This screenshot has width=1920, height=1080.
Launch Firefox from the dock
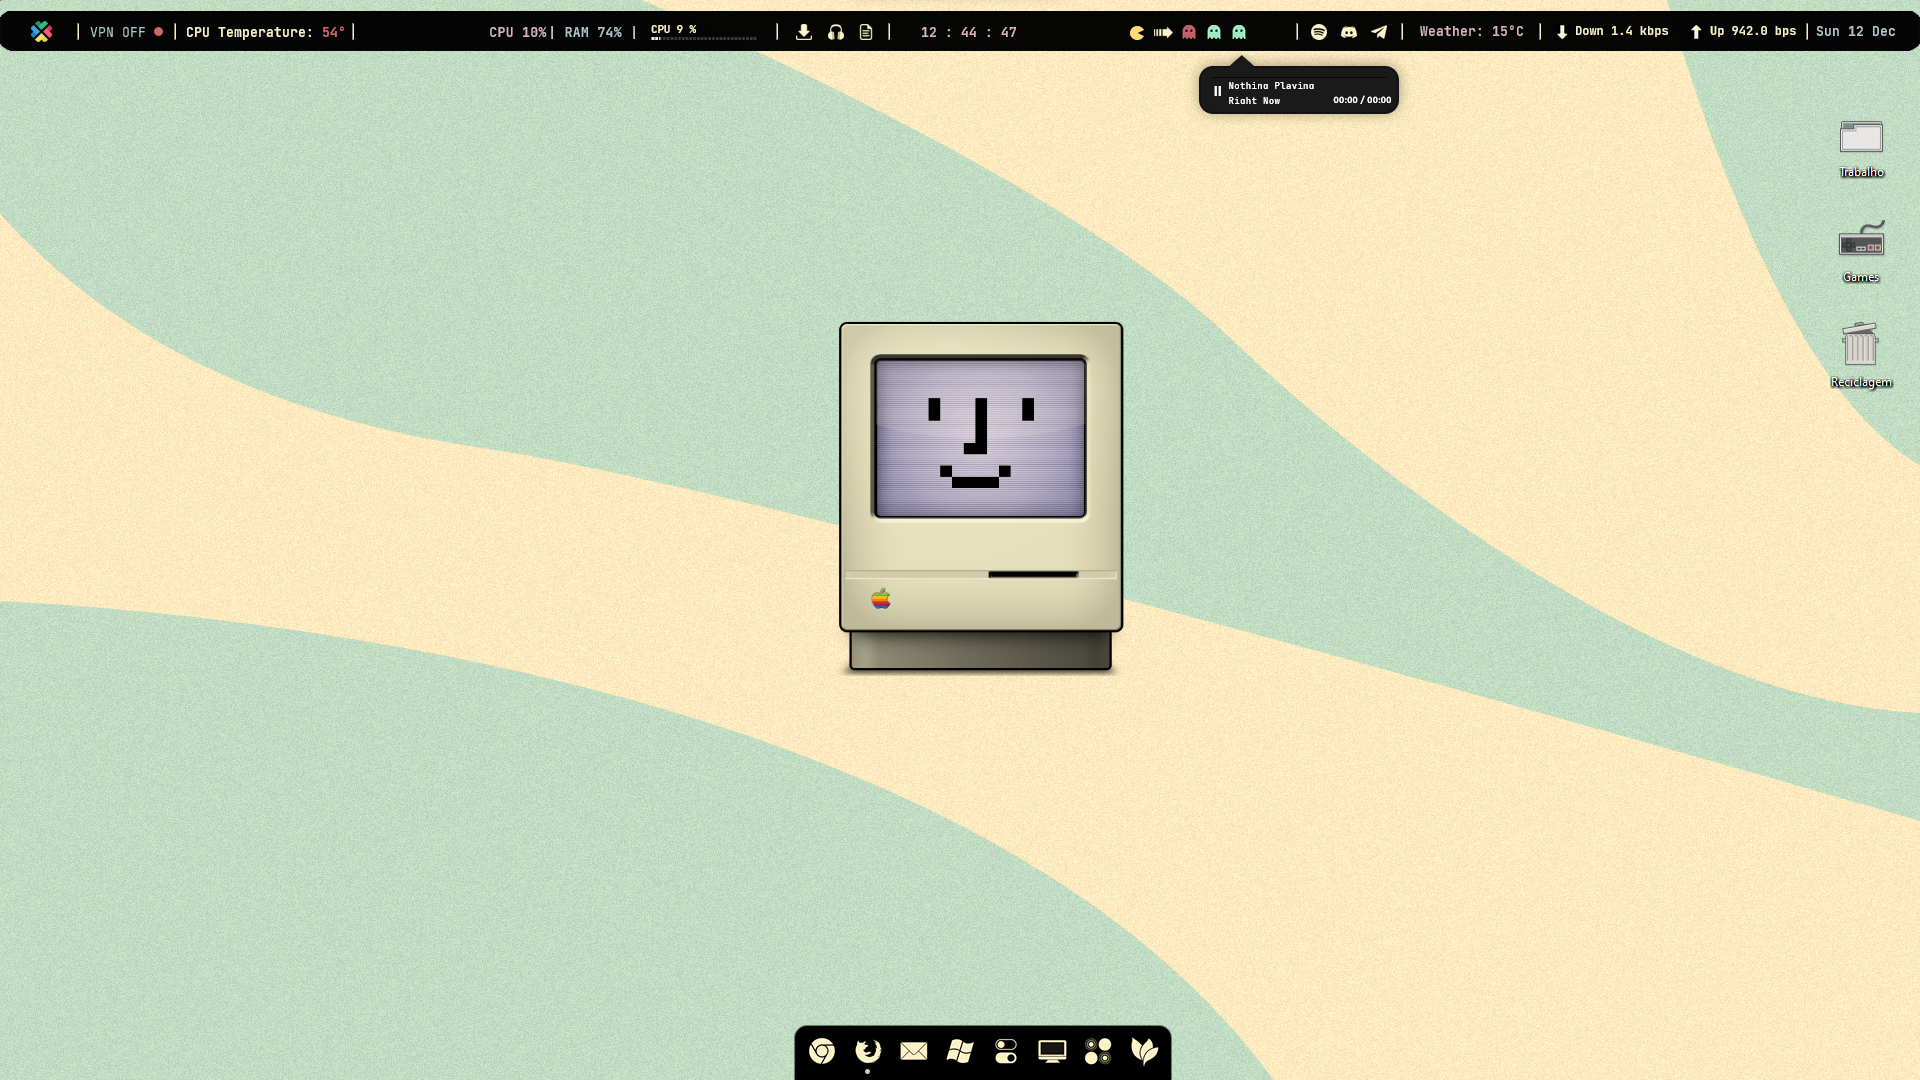coord(868,1051)
